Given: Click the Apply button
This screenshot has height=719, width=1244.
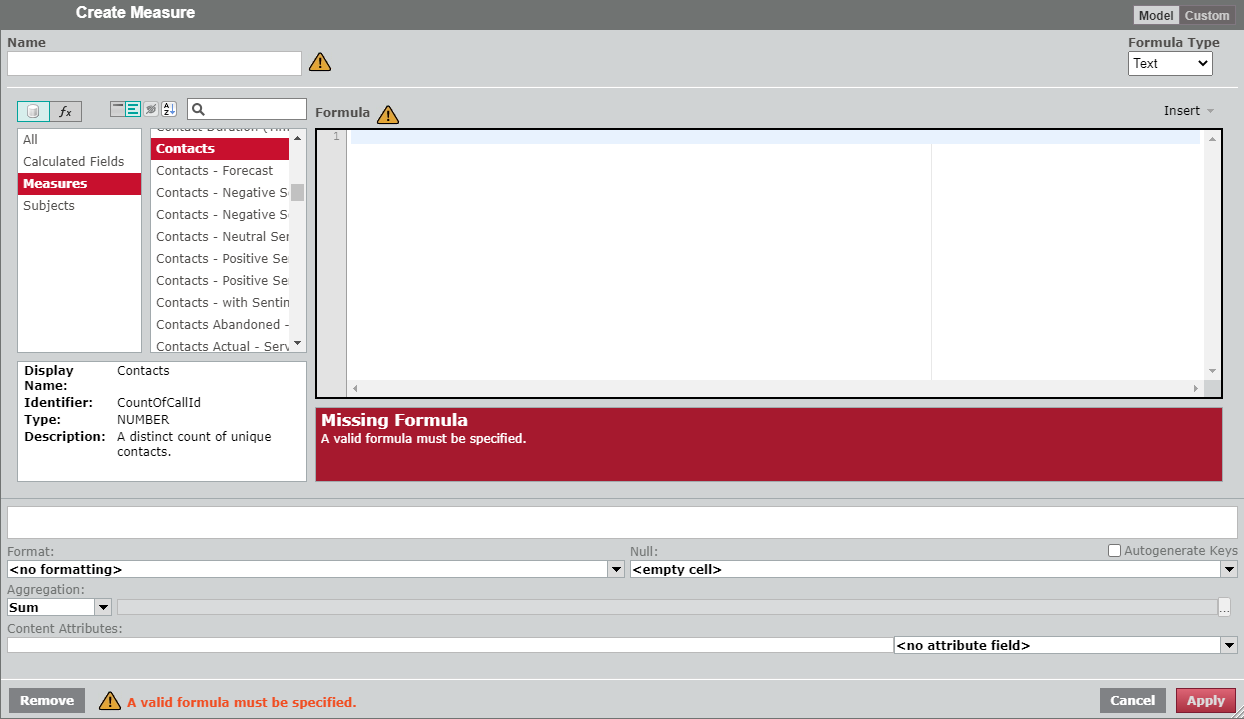Looking at the screenshot, I should point(1205,700).
